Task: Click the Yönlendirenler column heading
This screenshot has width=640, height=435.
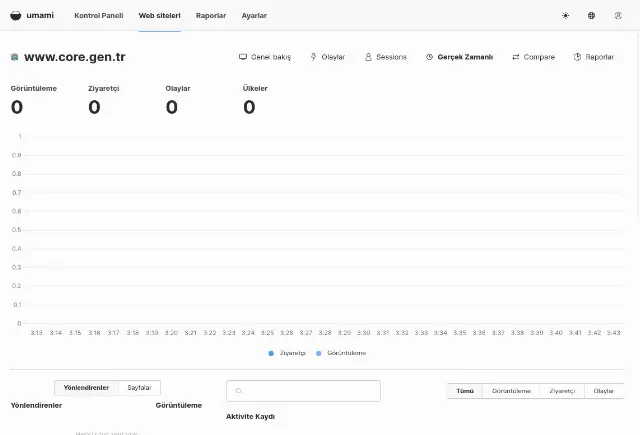Action: click(36, 406)
